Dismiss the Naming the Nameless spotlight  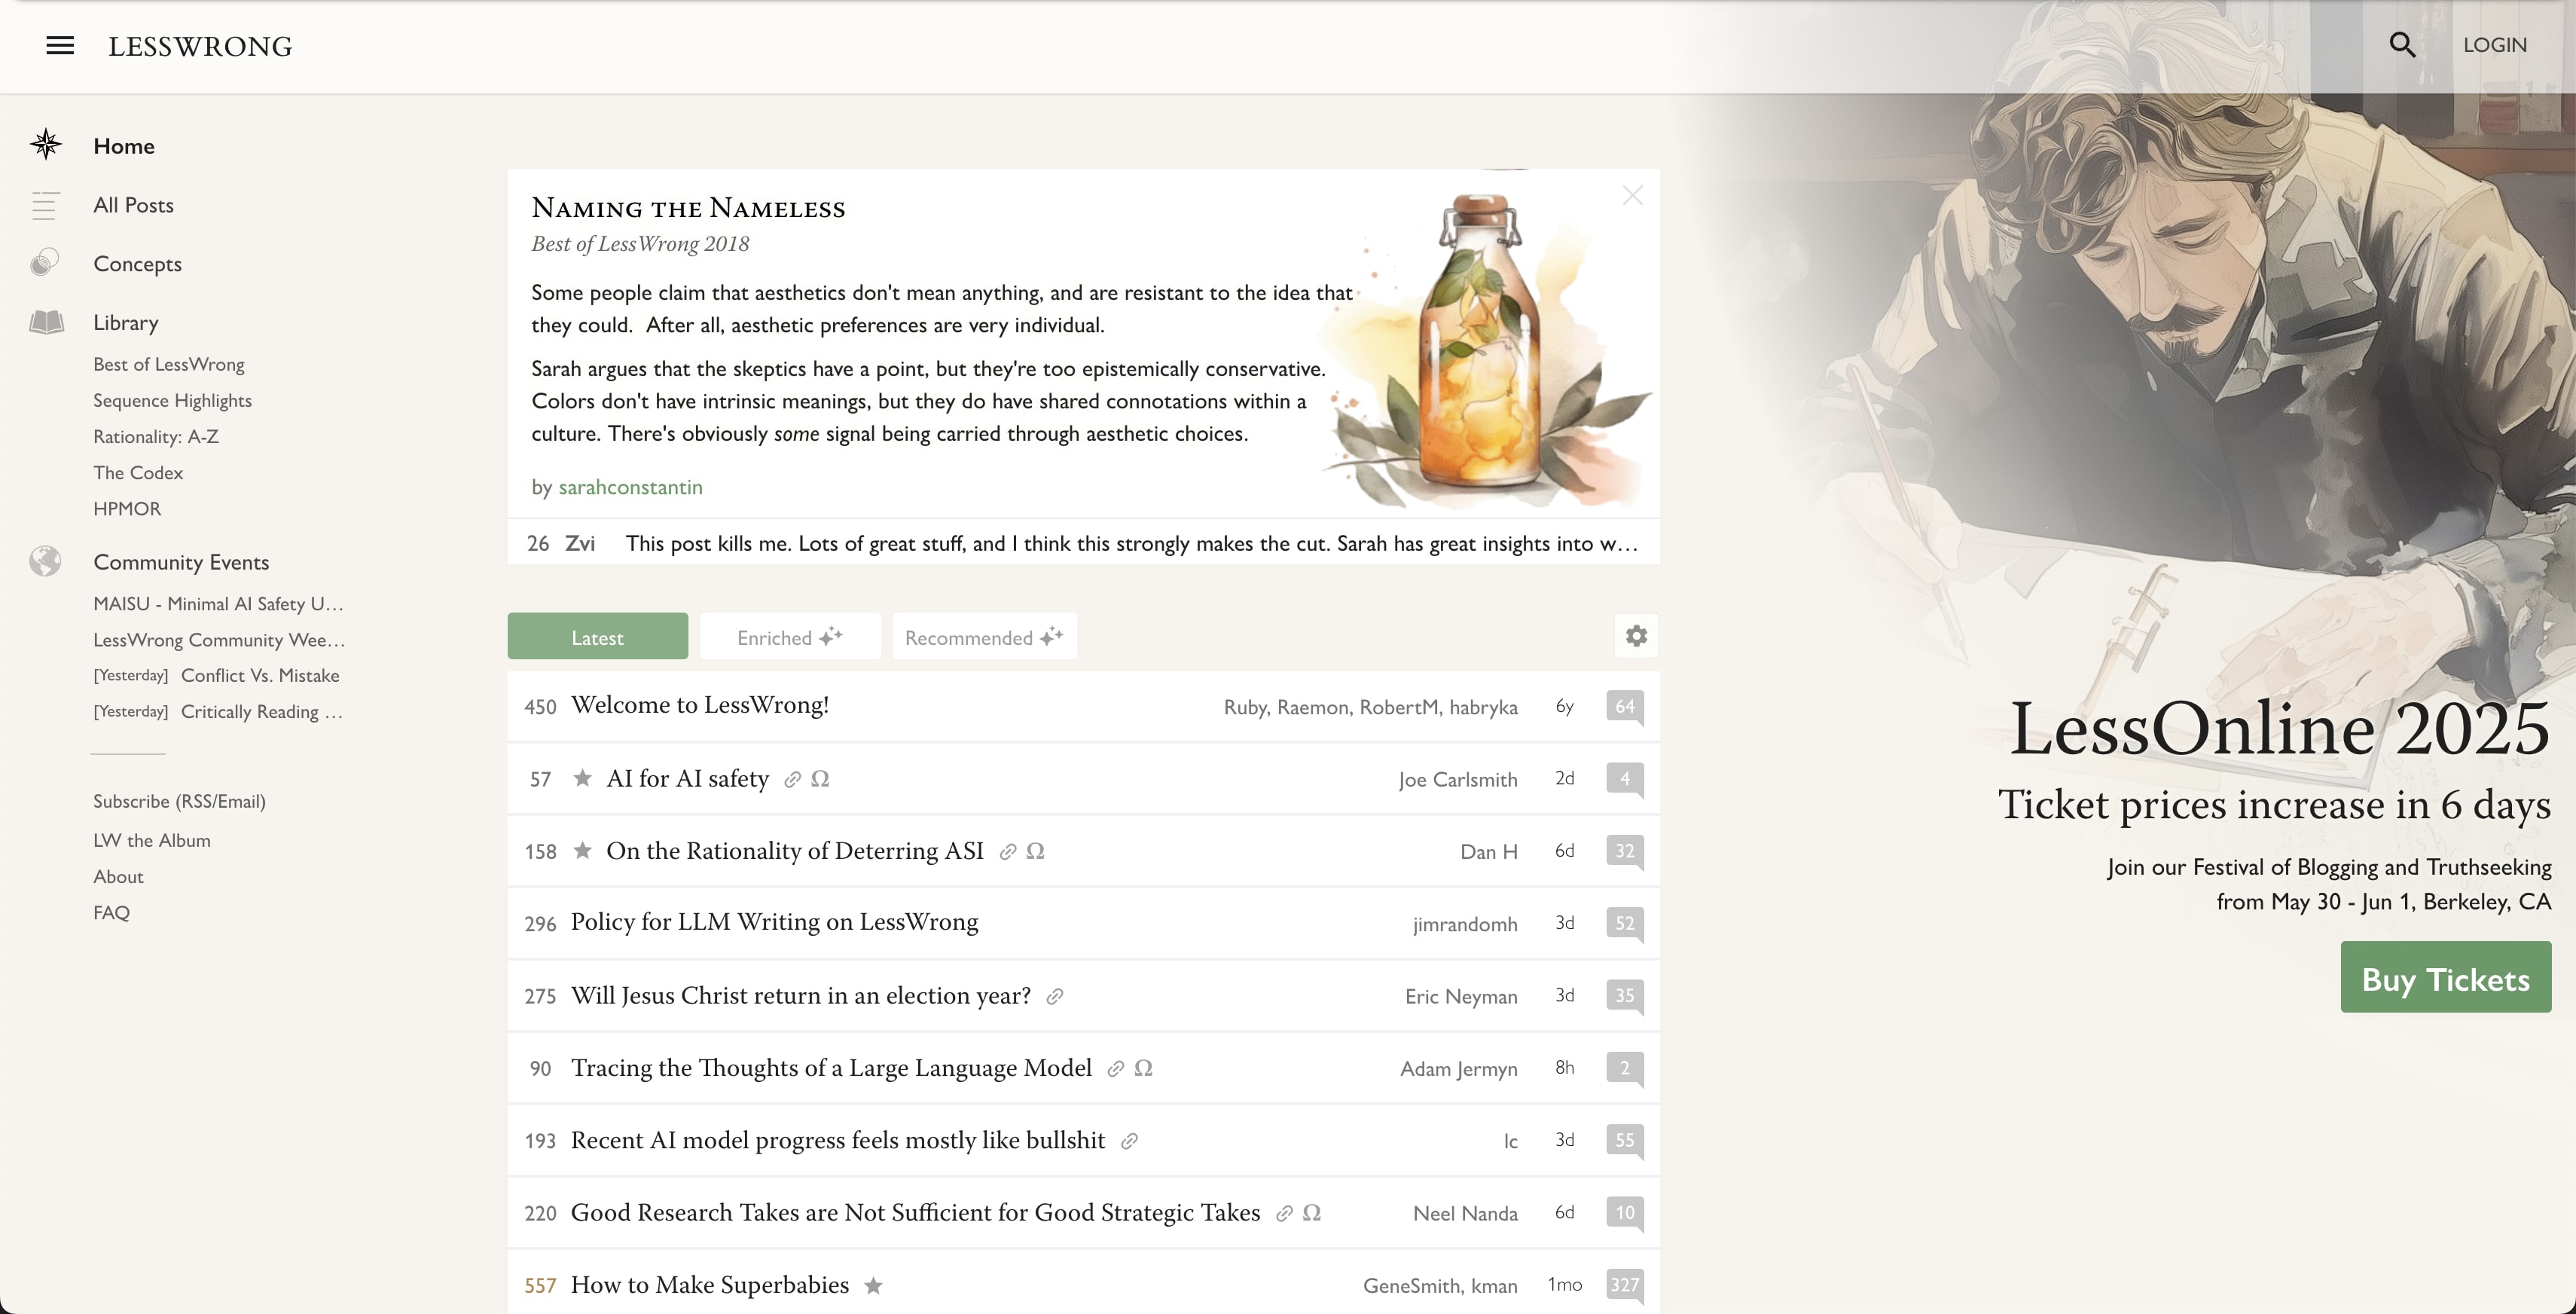(x=1632, y=196)
